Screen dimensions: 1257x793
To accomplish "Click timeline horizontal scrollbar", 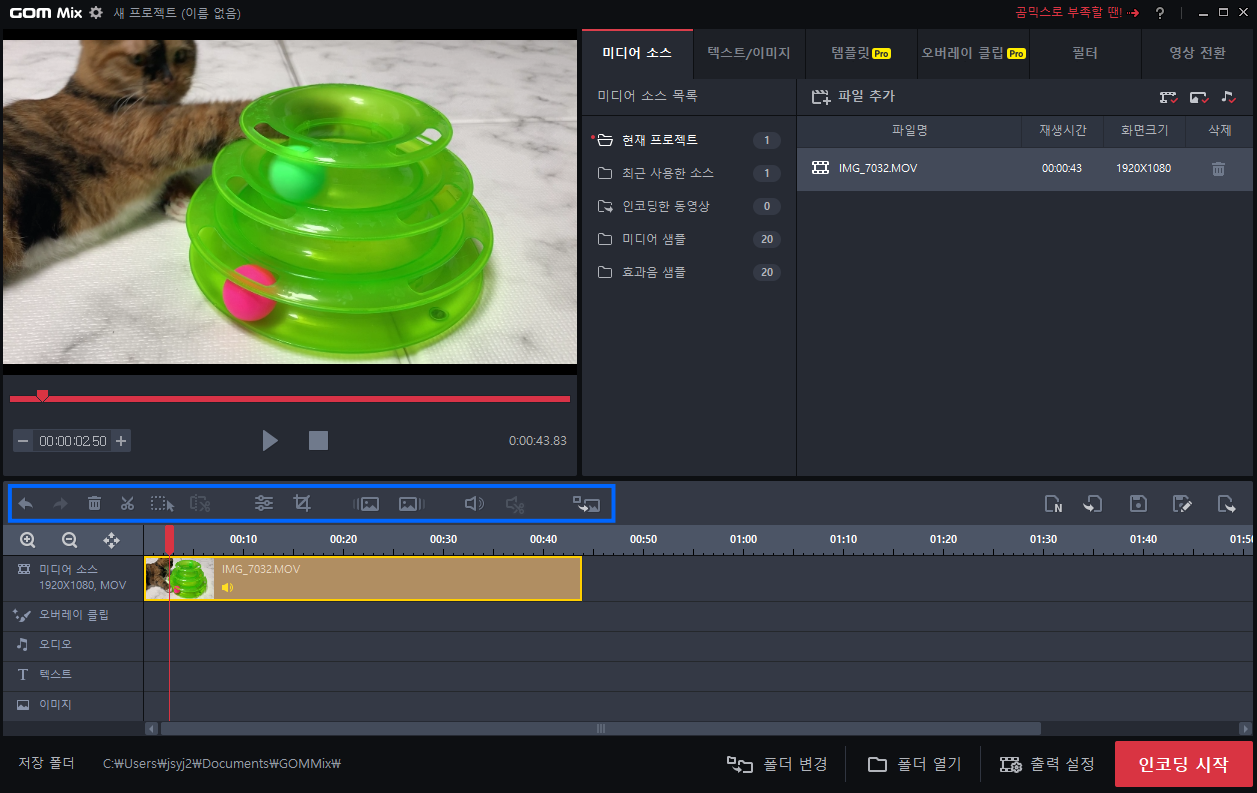I will [600, 729].
